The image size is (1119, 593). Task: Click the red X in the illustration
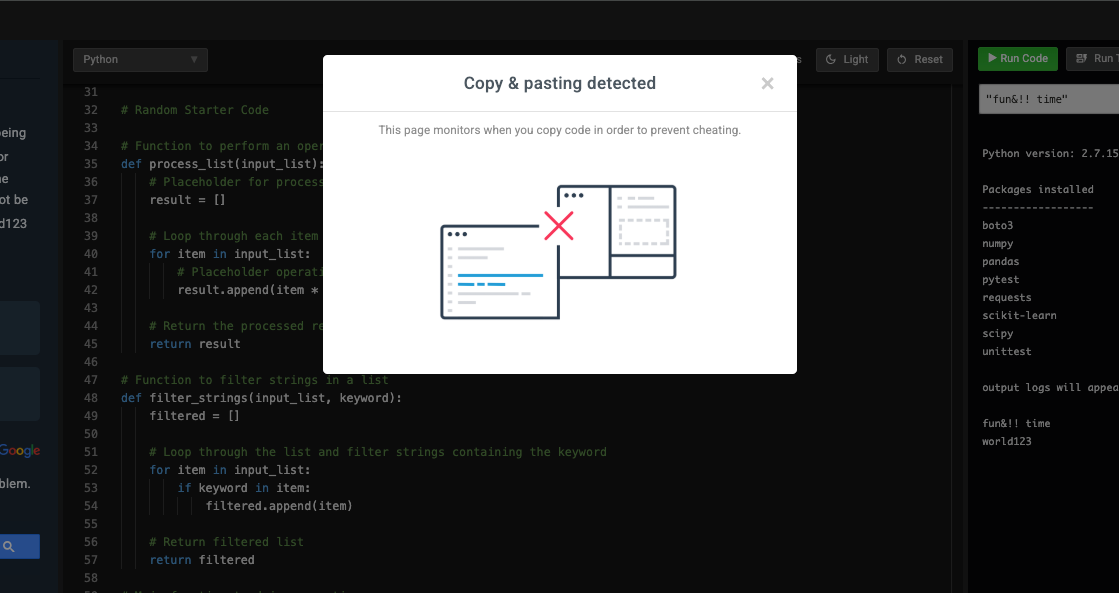pos(558,226)
